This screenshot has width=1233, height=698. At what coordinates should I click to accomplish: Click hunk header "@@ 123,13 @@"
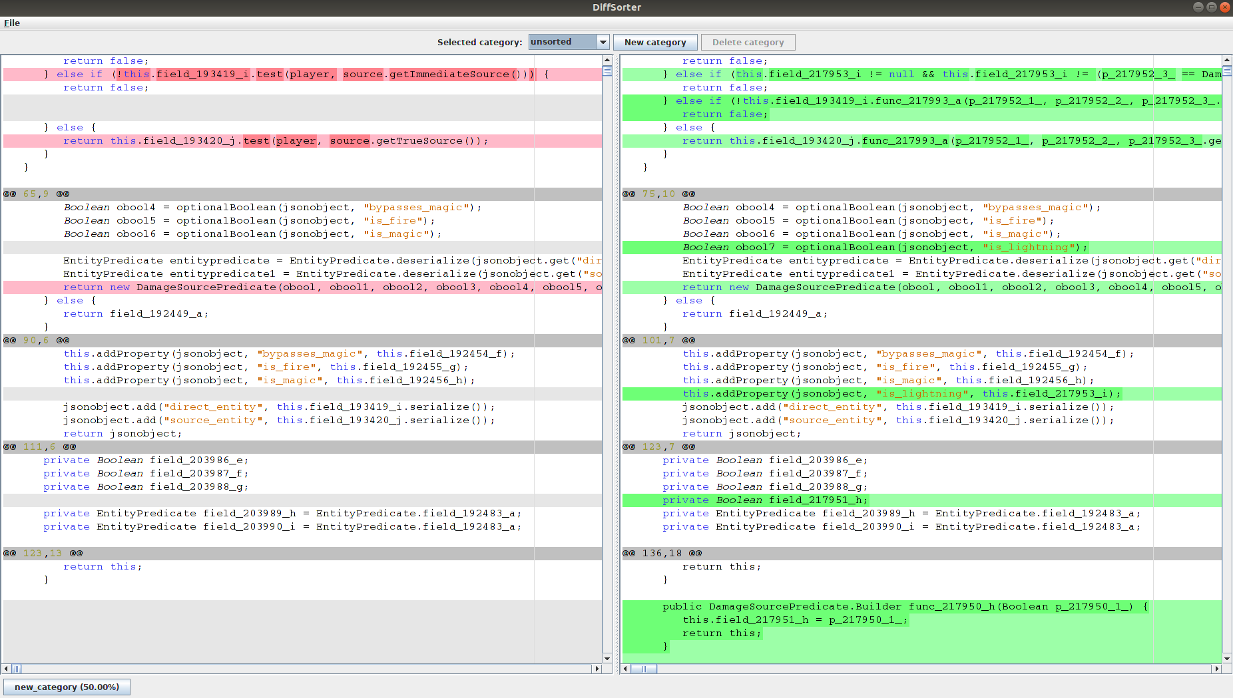tap(302, 553)
